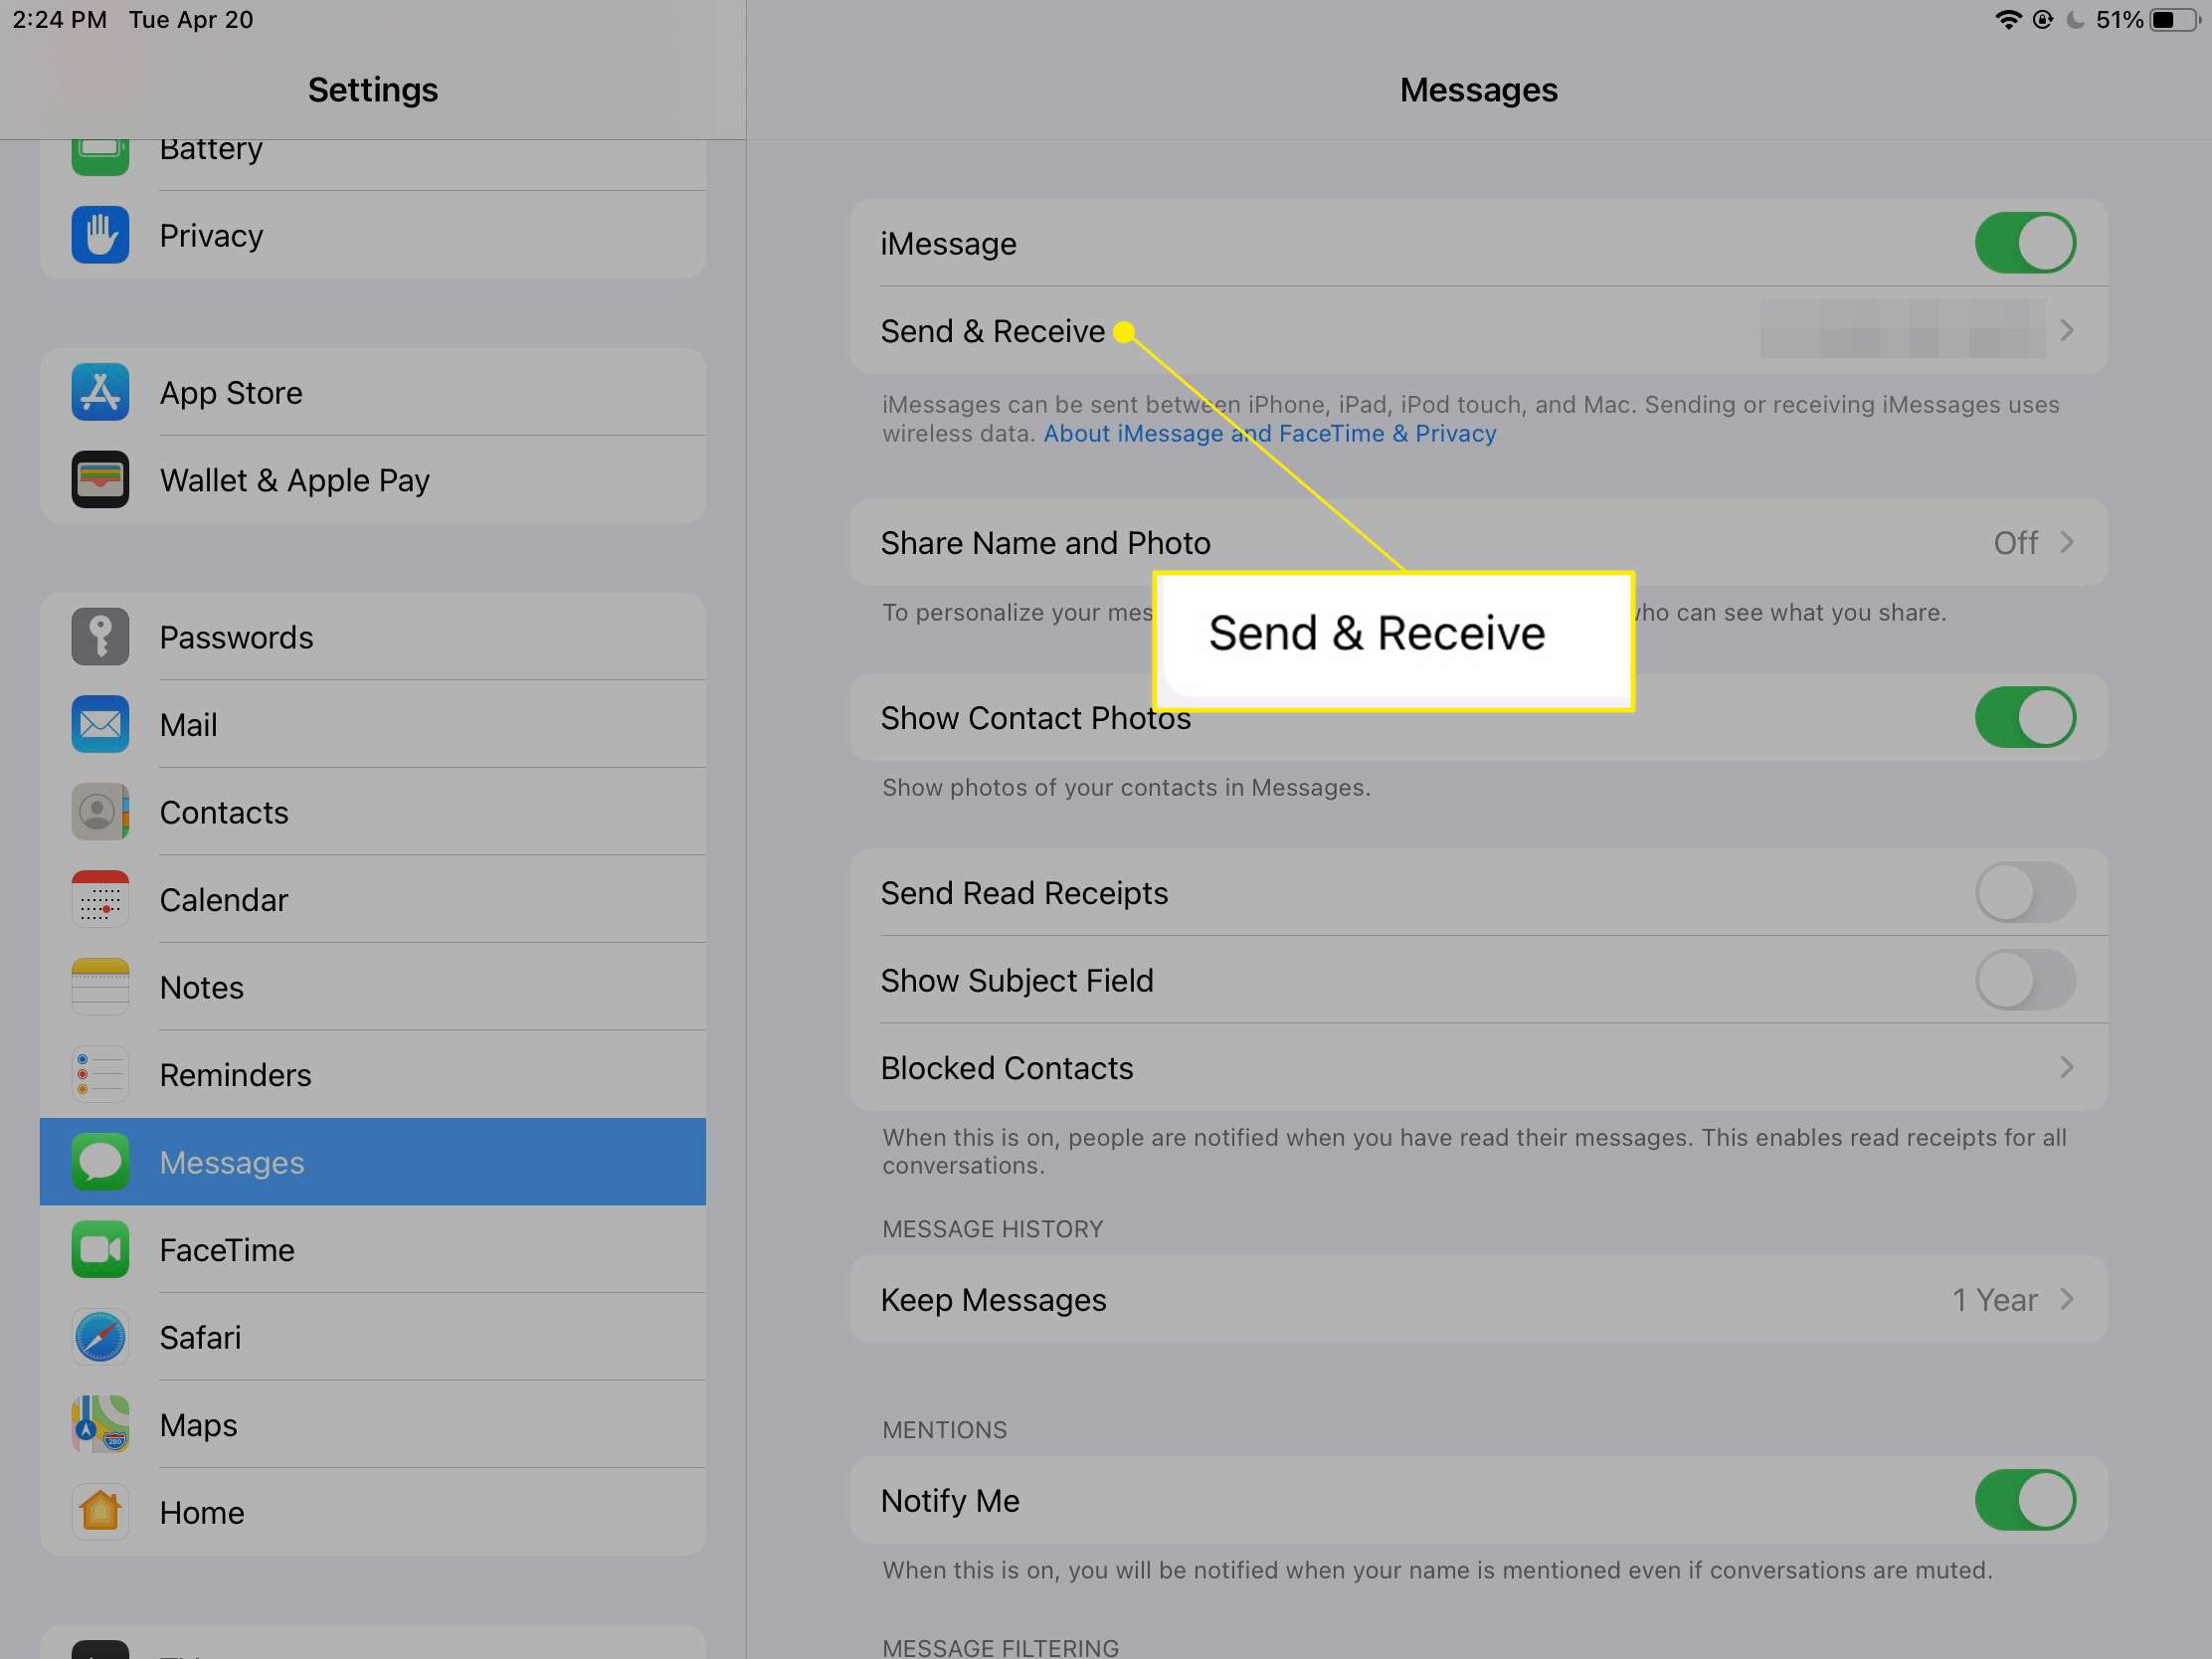Tap the Notes icon
The width and height of the screenshot is (2212, 1659).
coord(100,987)
